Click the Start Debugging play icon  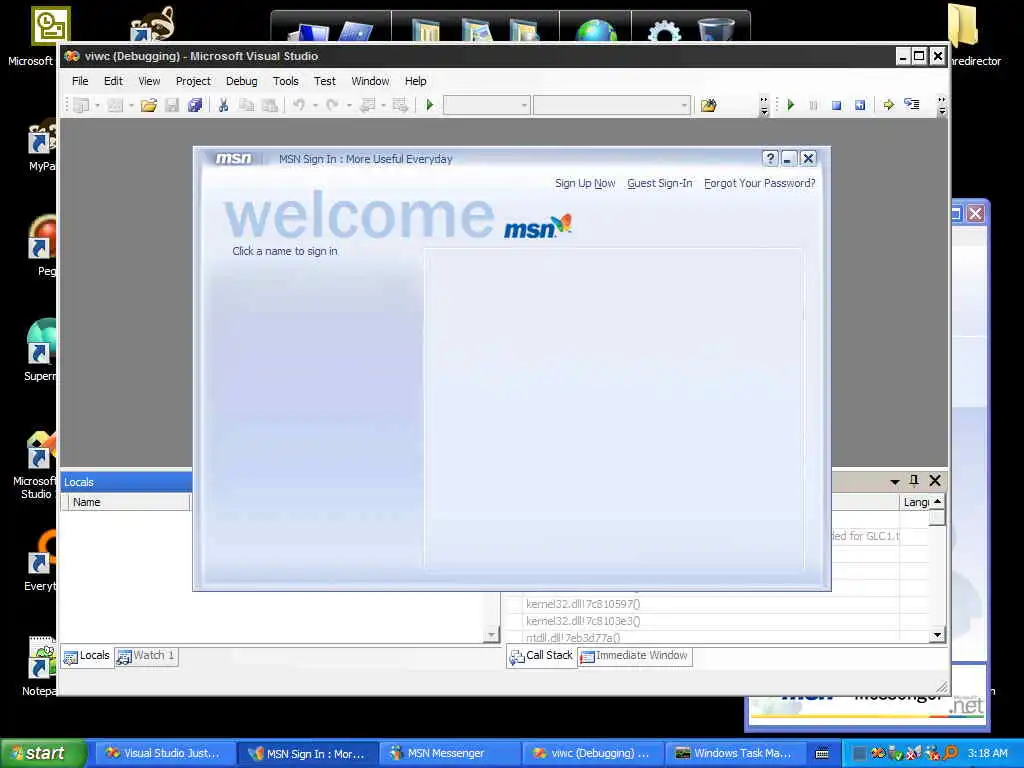click(x=430, y=105)
